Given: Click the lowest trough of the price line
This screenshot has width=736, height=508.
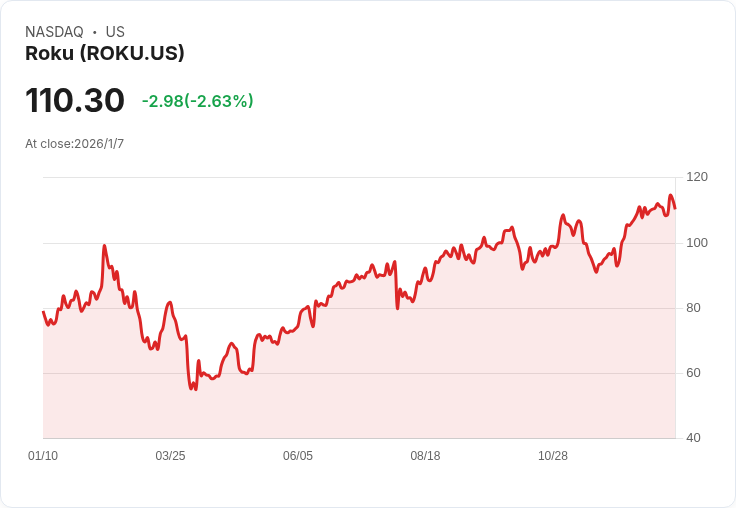Looking at the screenshot, I should point(194,389).
